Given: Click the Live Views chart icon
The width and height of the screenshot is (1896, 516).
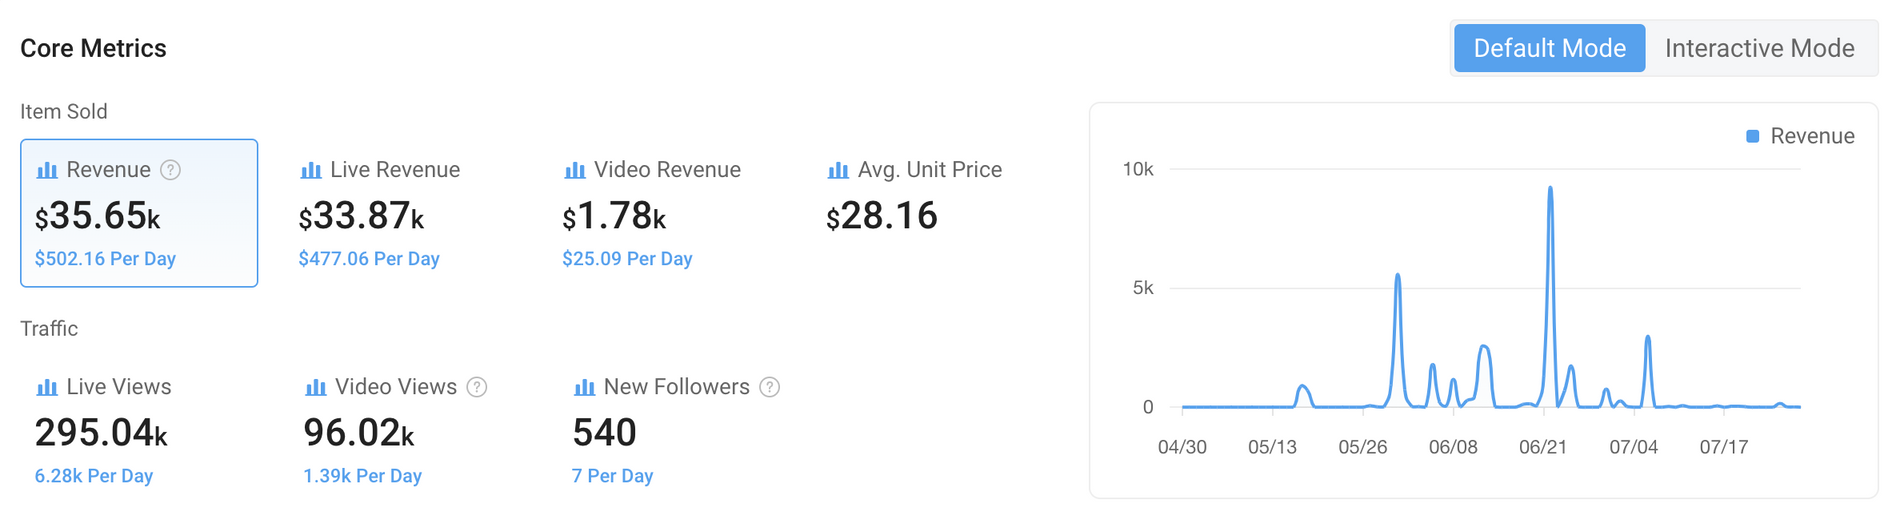Looking at the screenshot, I should point(47,387).
